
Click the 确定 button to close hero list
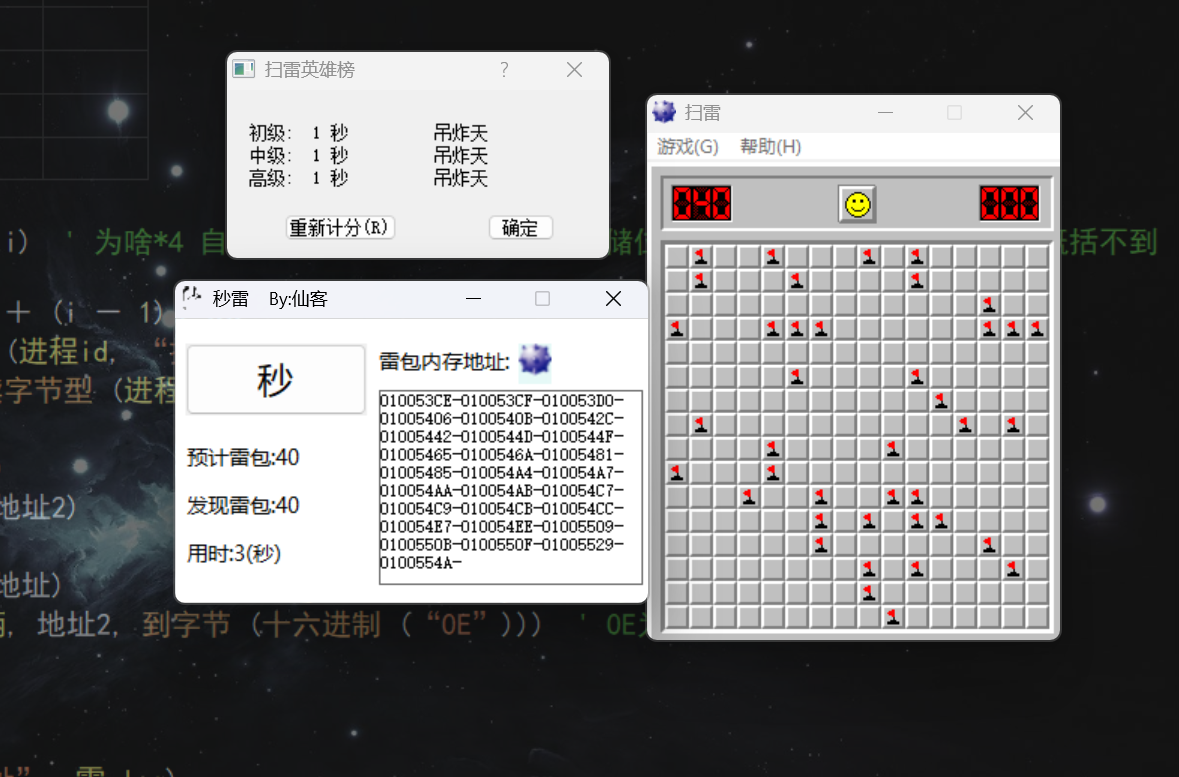pos(520,227)
